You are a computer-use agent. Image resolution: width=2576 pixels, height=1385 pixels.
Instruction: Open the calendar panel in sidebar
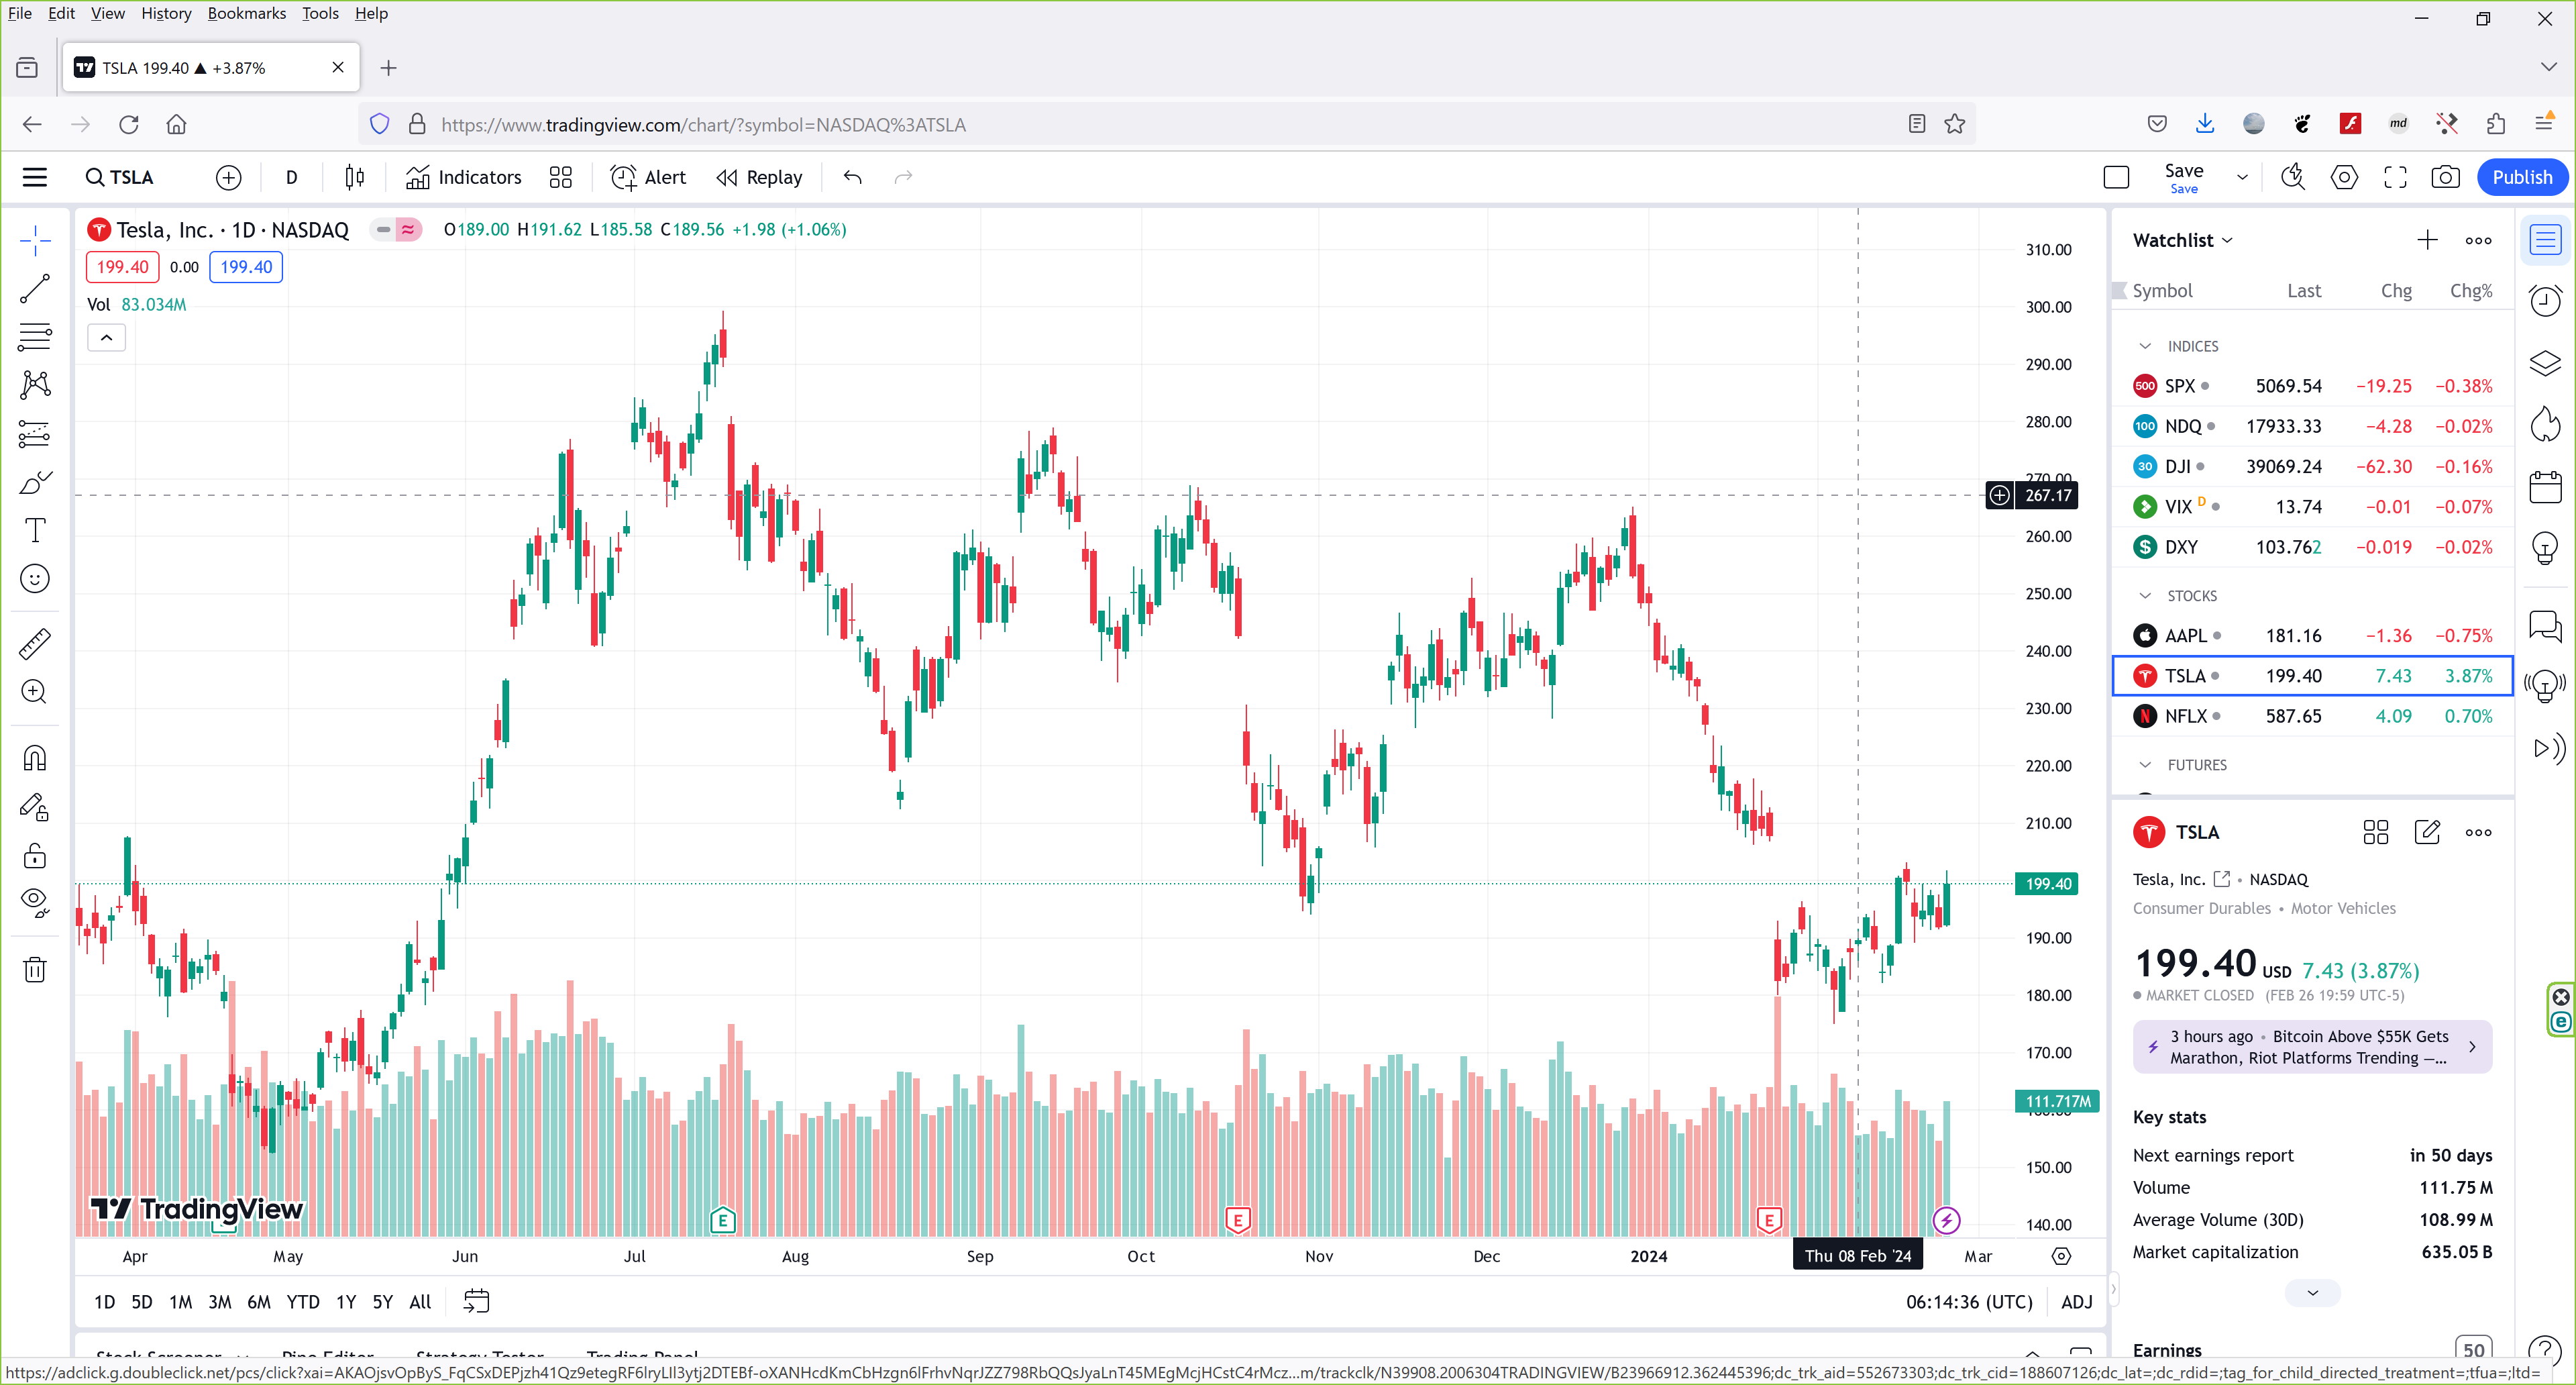2545,487
